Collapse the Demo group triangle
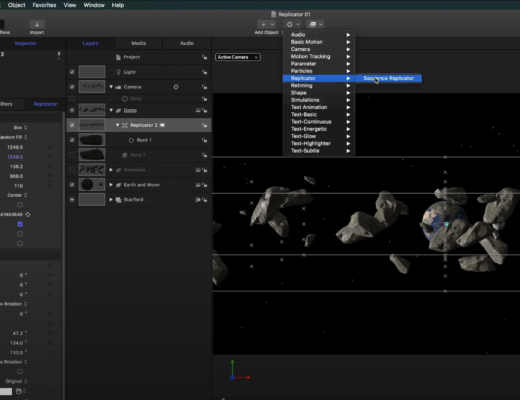This screenshot has width=520, height=400. point(111,110)
